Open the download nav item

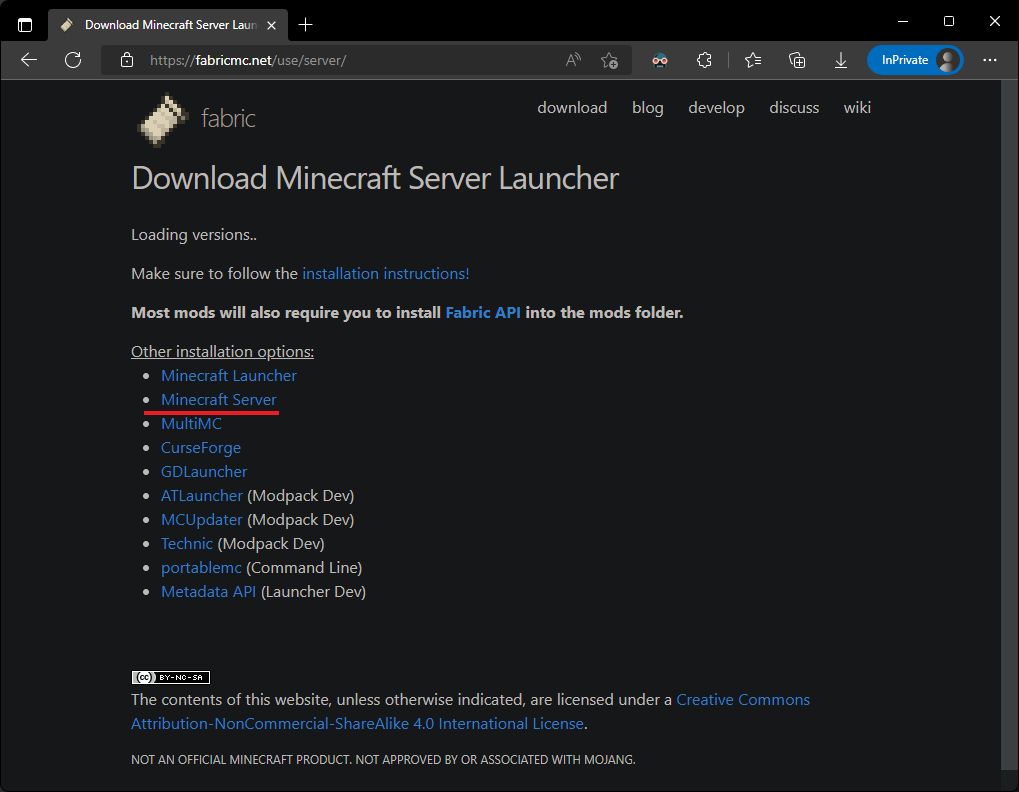[572, 108]
